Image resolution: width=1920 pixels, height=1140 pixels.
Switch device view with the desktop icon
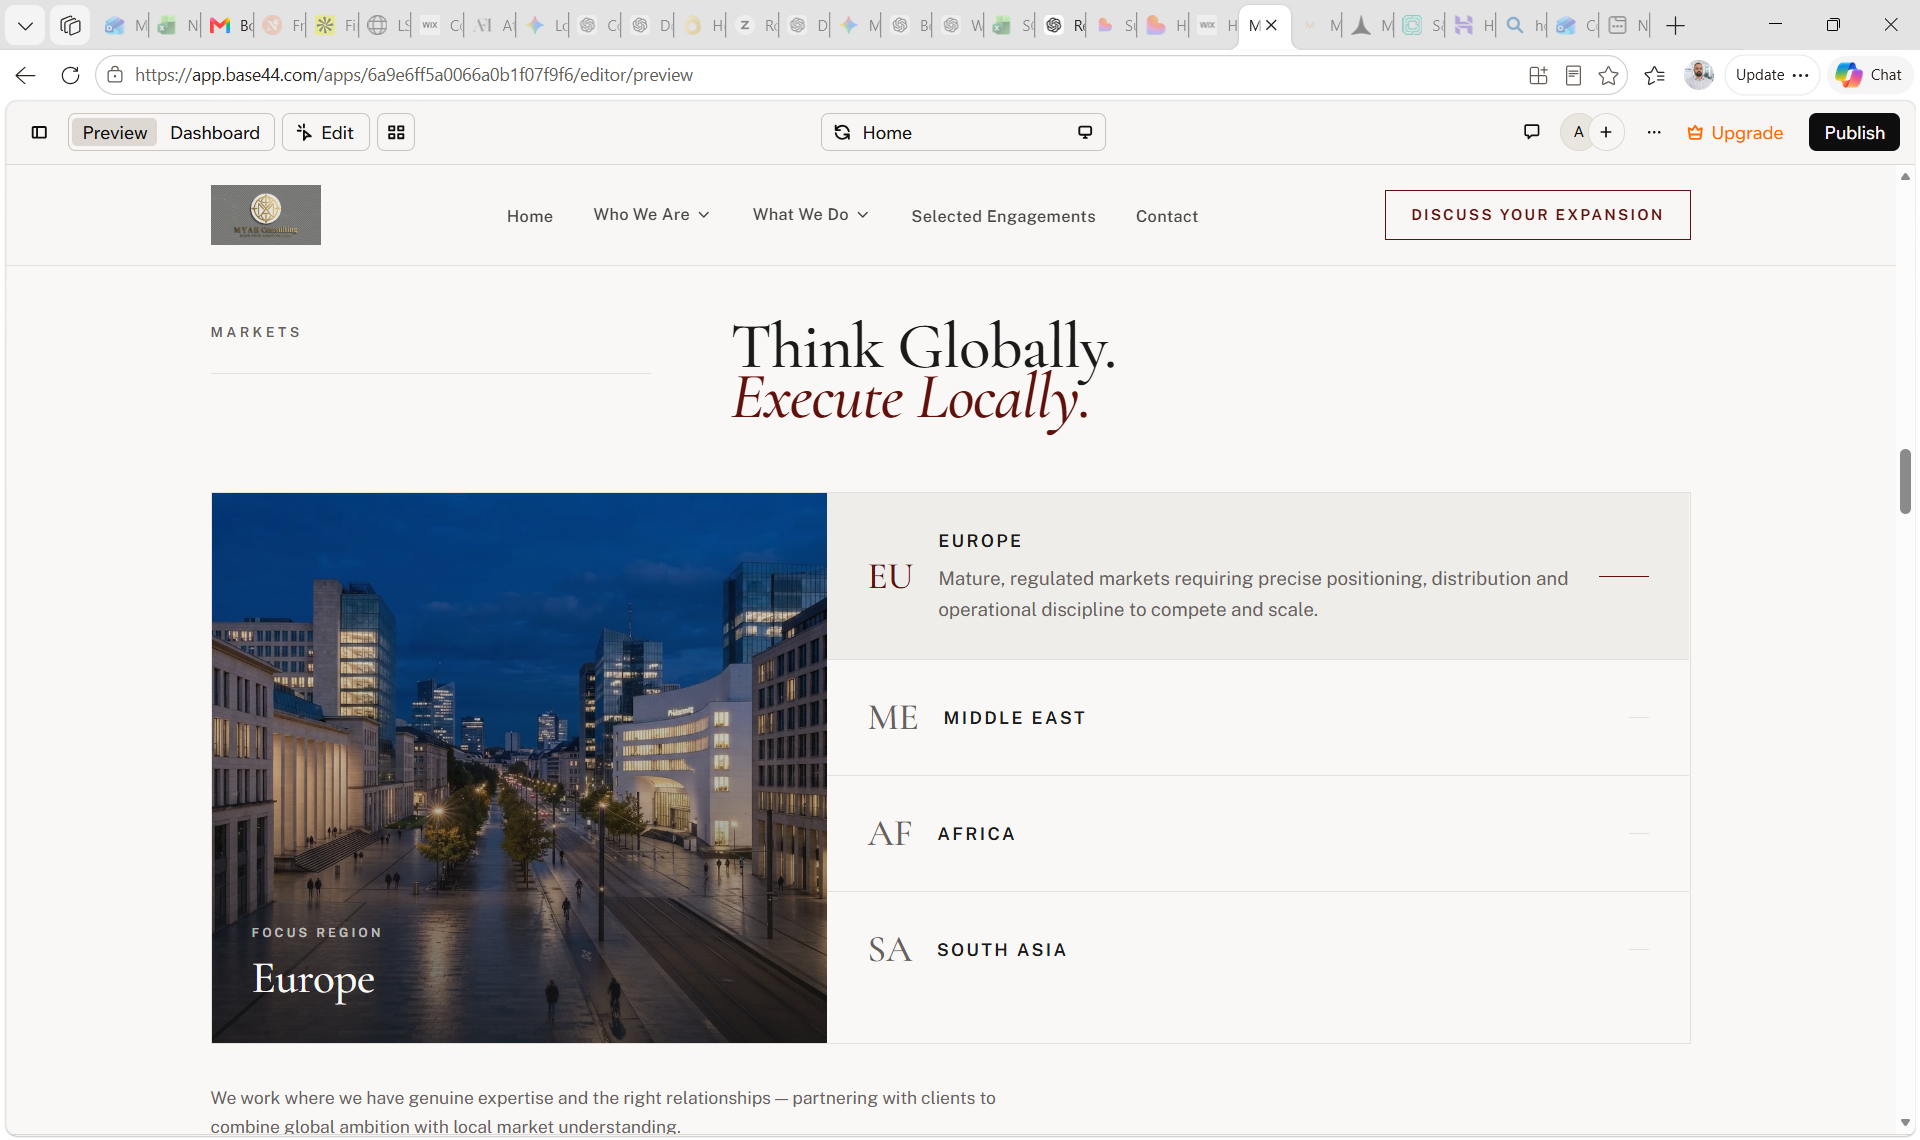[x=1085, y=132]
